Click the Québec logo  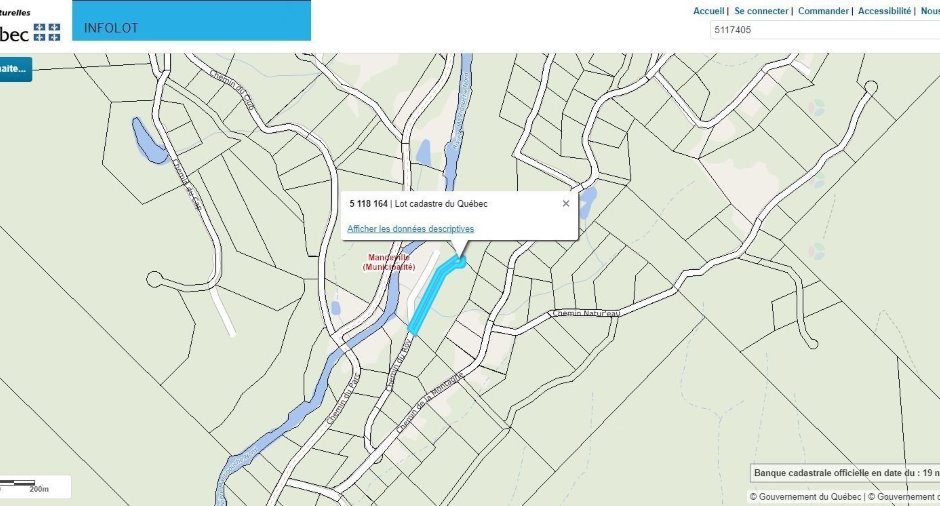click(30, 32)
